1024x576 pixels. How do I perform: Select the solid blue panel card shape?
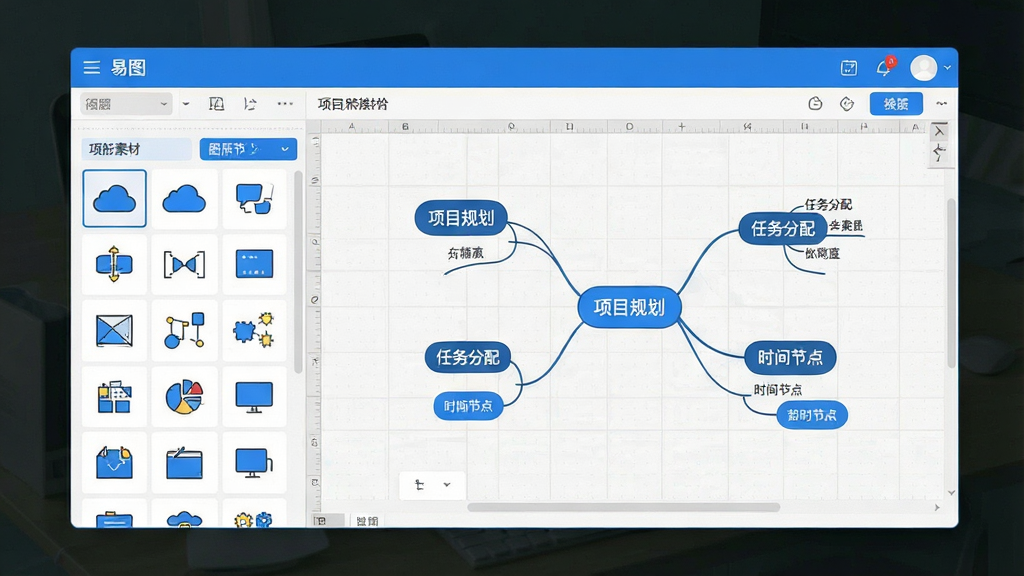click(254, 264)
